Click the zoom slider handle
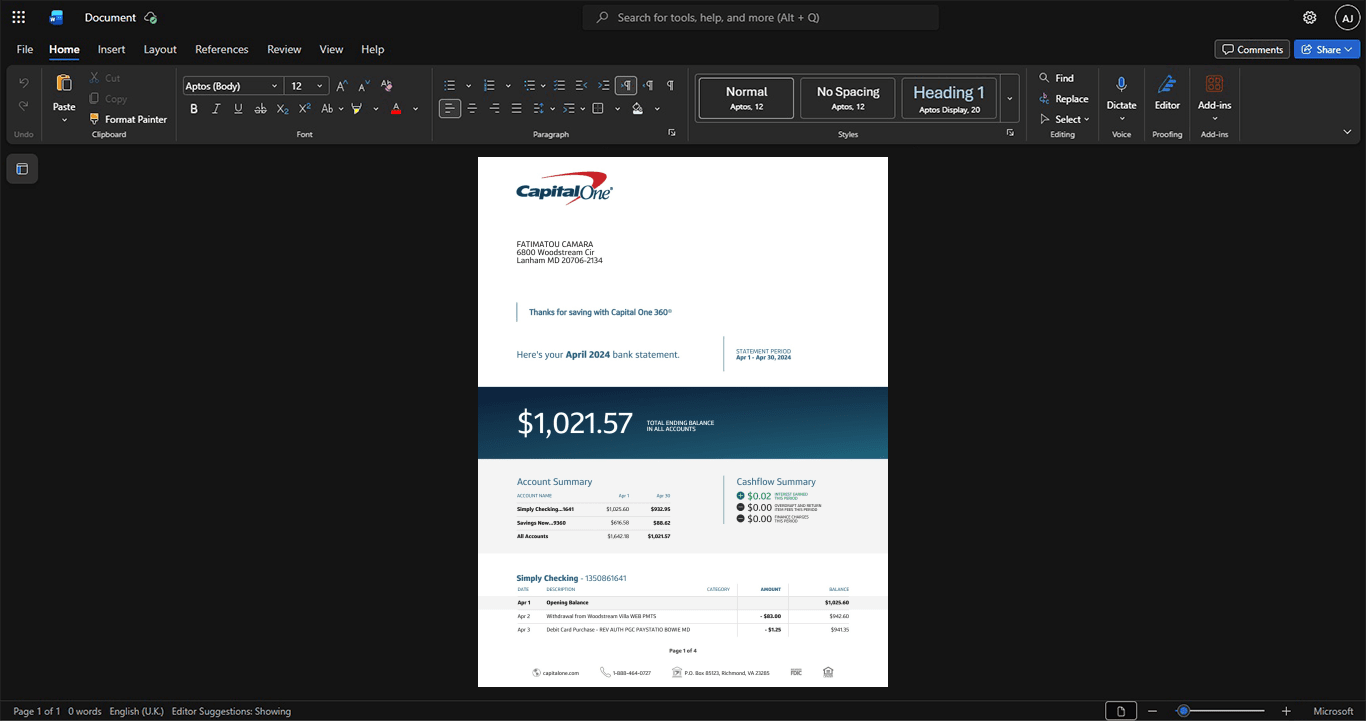 coord(1183,711)
